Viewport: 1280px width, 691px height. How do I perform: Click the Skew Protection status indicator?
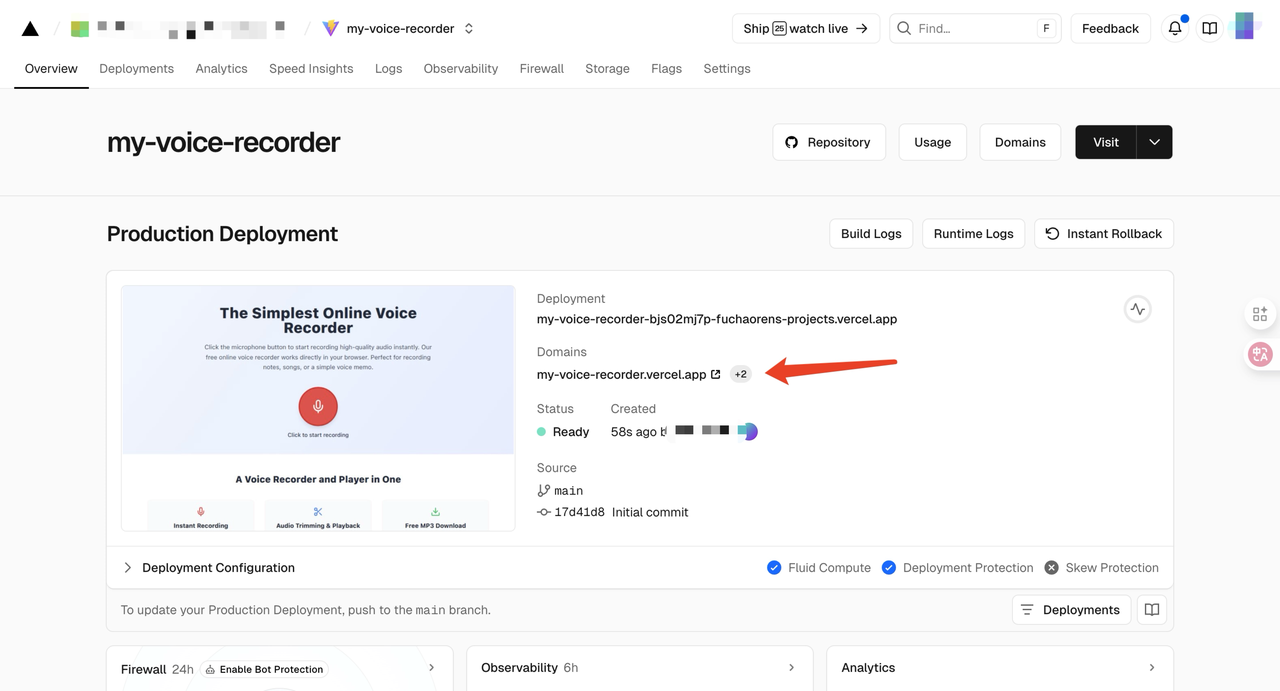click(1051, 568)
